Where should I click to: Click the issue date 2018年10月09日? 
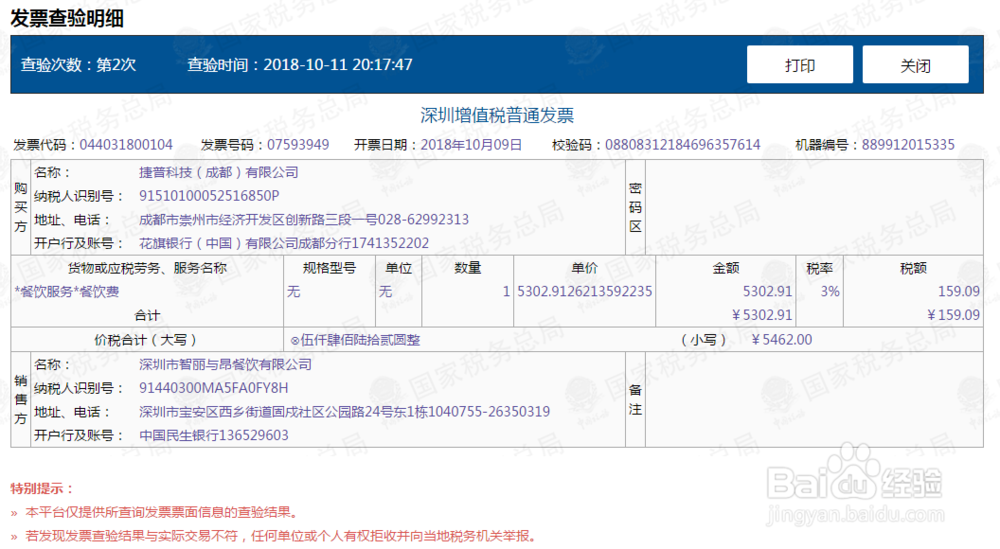471,145
